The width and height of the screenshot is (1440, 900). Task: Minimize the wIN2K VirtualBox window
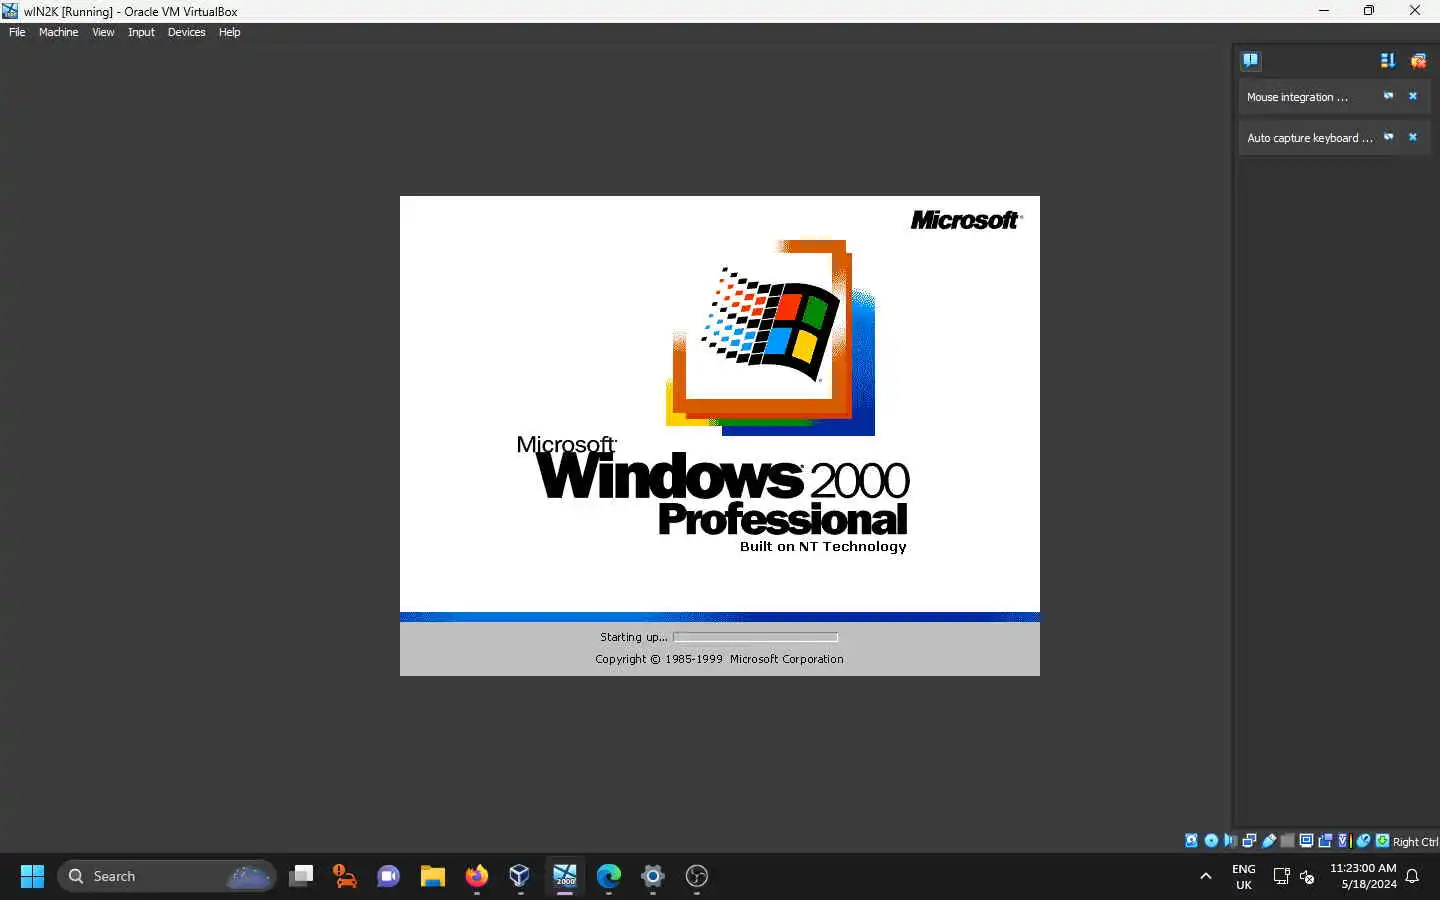click(x=1324, y=11)
